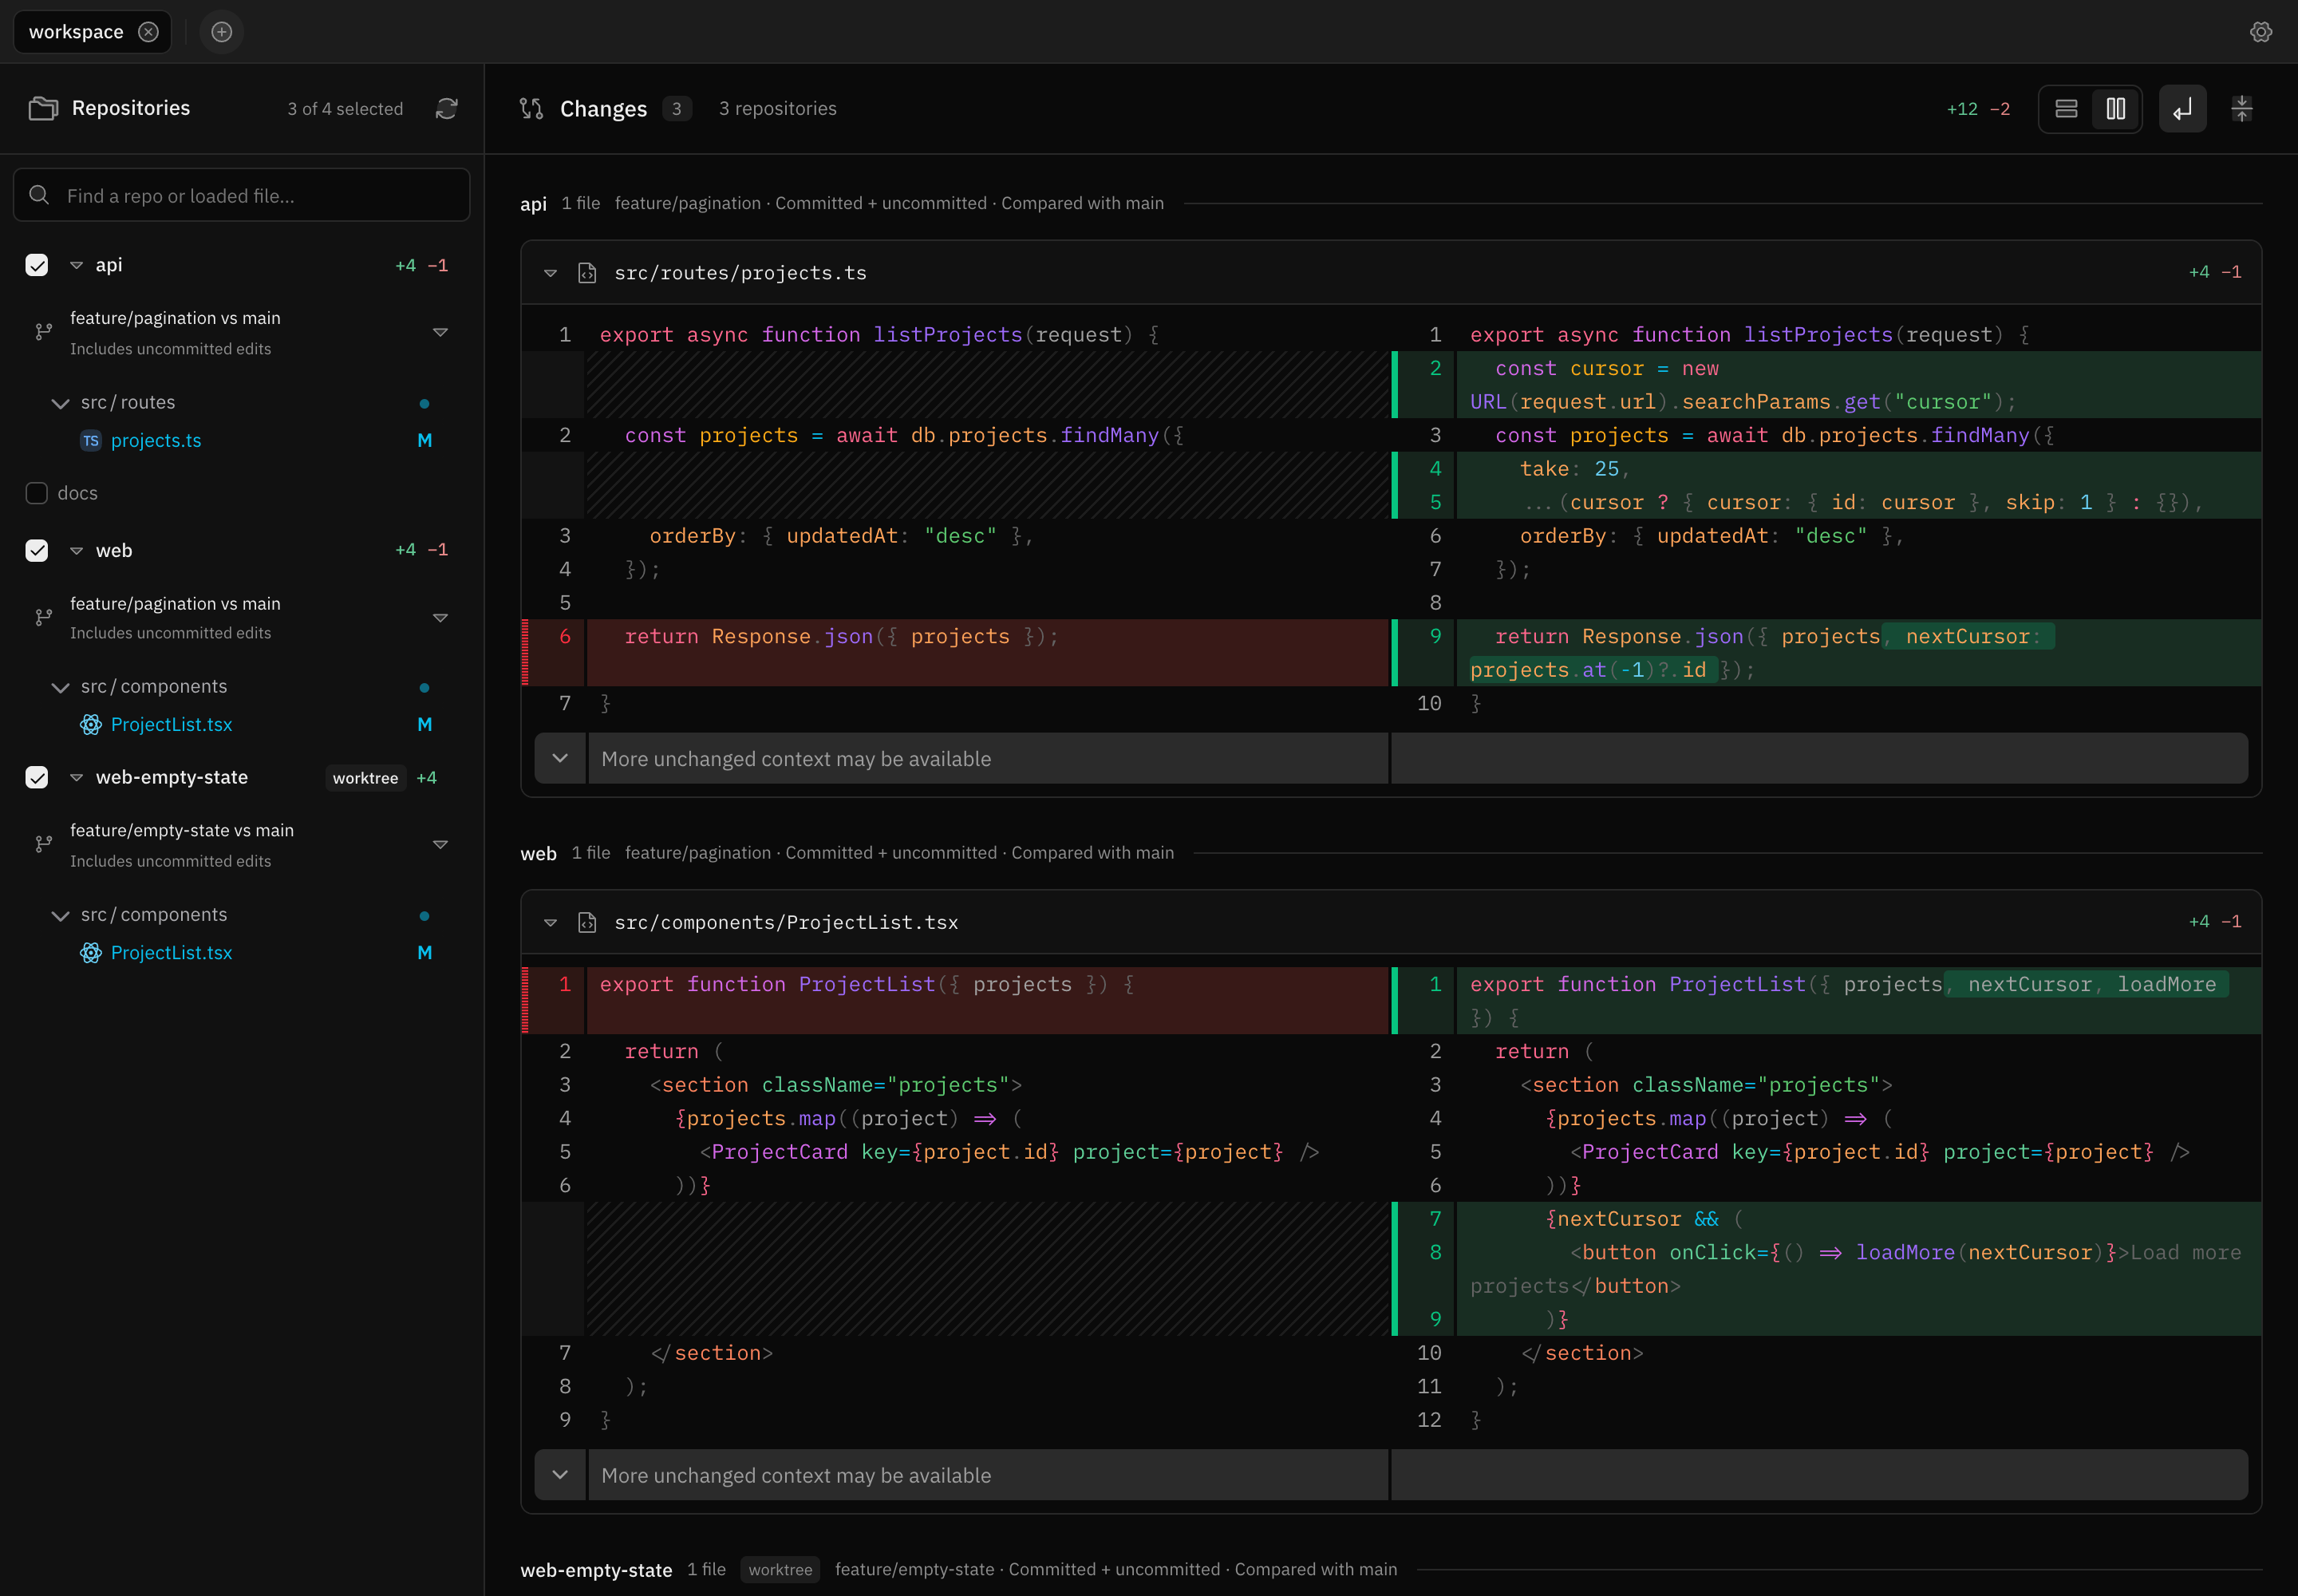
Task: Open api branch comparison dropdown
Action: click(x=440, y=332)
